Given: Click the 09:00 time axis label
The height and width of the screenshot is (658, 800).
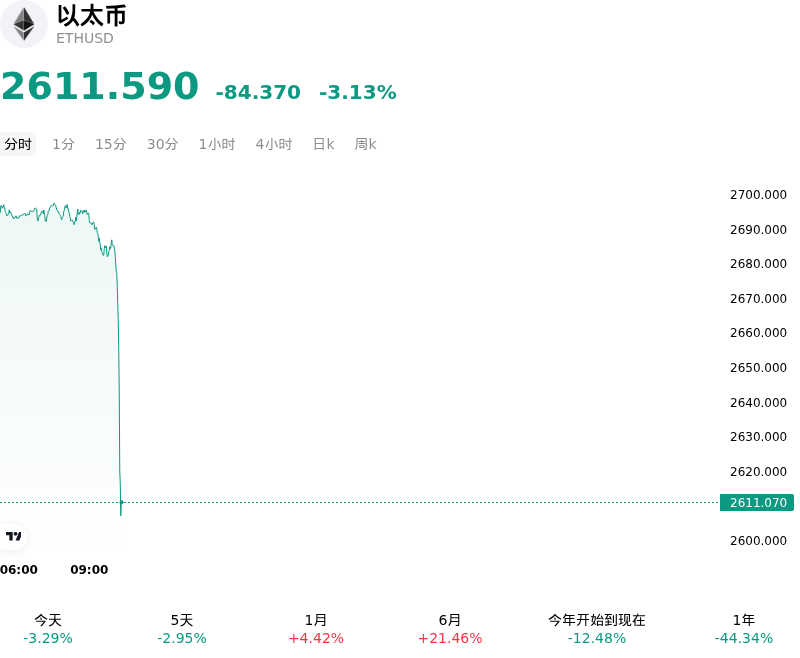Looking at the screenshot, I should 89,569.
